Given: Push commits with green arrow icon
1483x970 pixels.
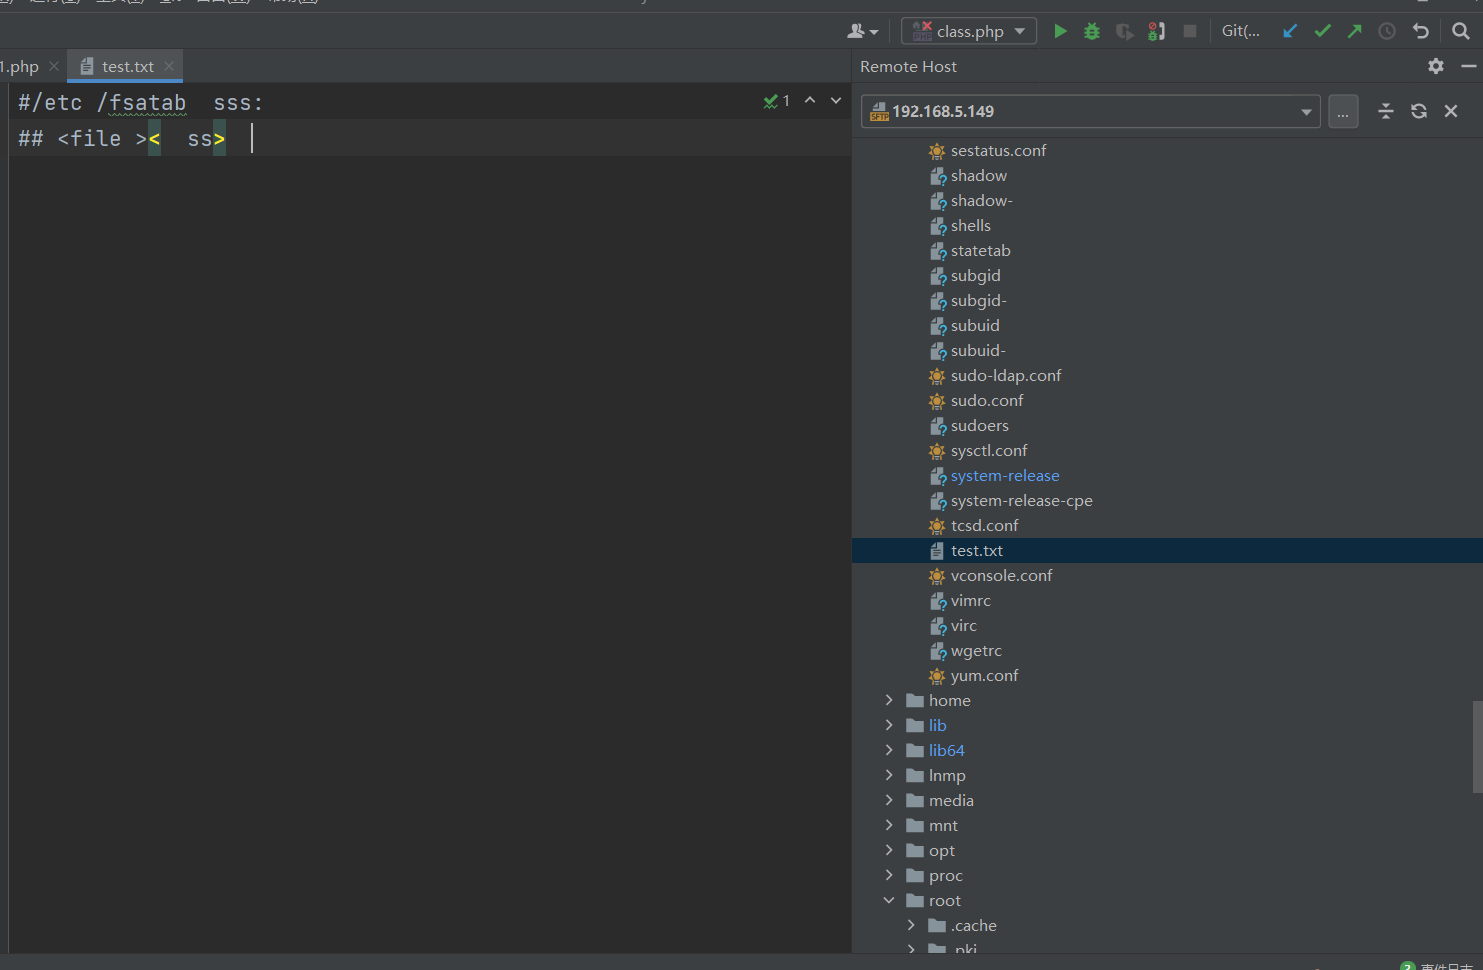Looking at the screenshot, I should [x=1354, y=31].
